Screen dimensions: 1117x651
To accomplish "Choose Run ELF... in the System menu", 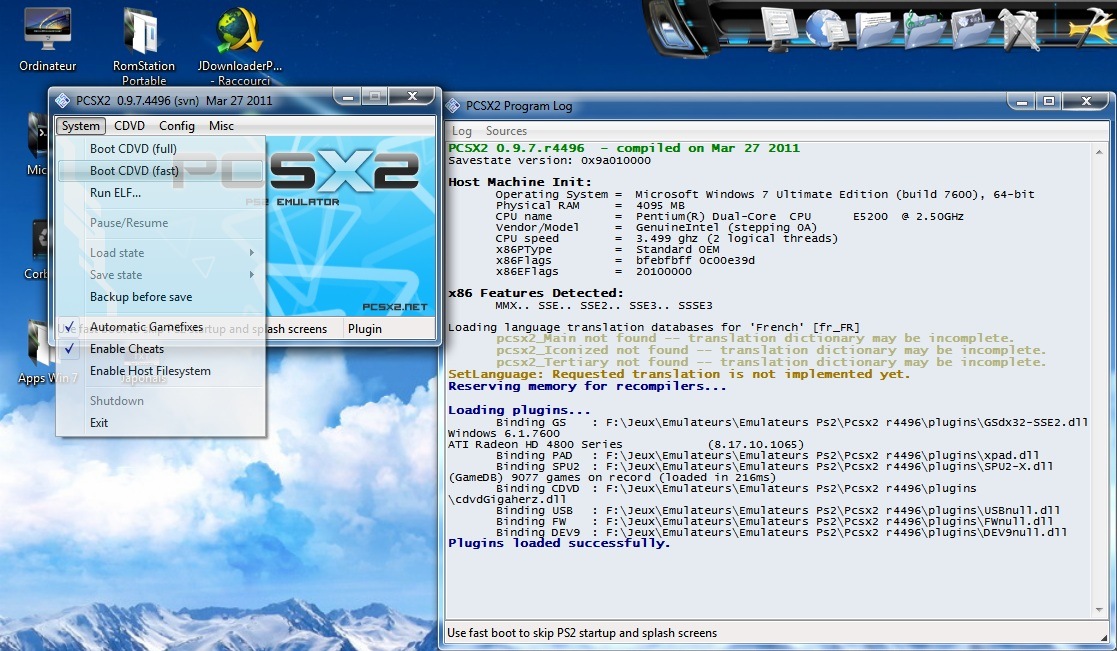I will (x=115, y=193).
